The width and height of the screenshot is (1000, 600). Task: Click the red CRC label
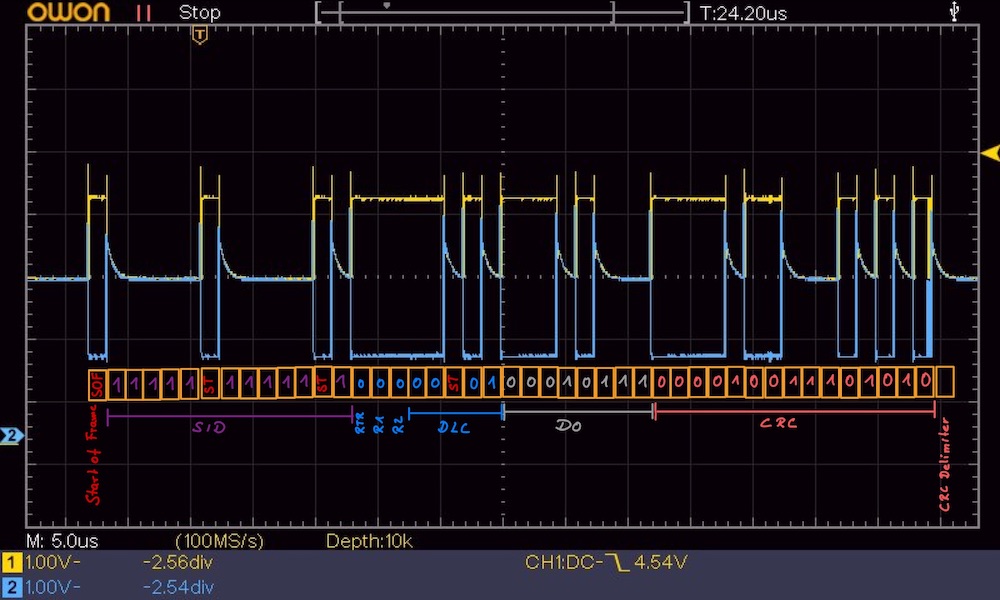[778, 423]
